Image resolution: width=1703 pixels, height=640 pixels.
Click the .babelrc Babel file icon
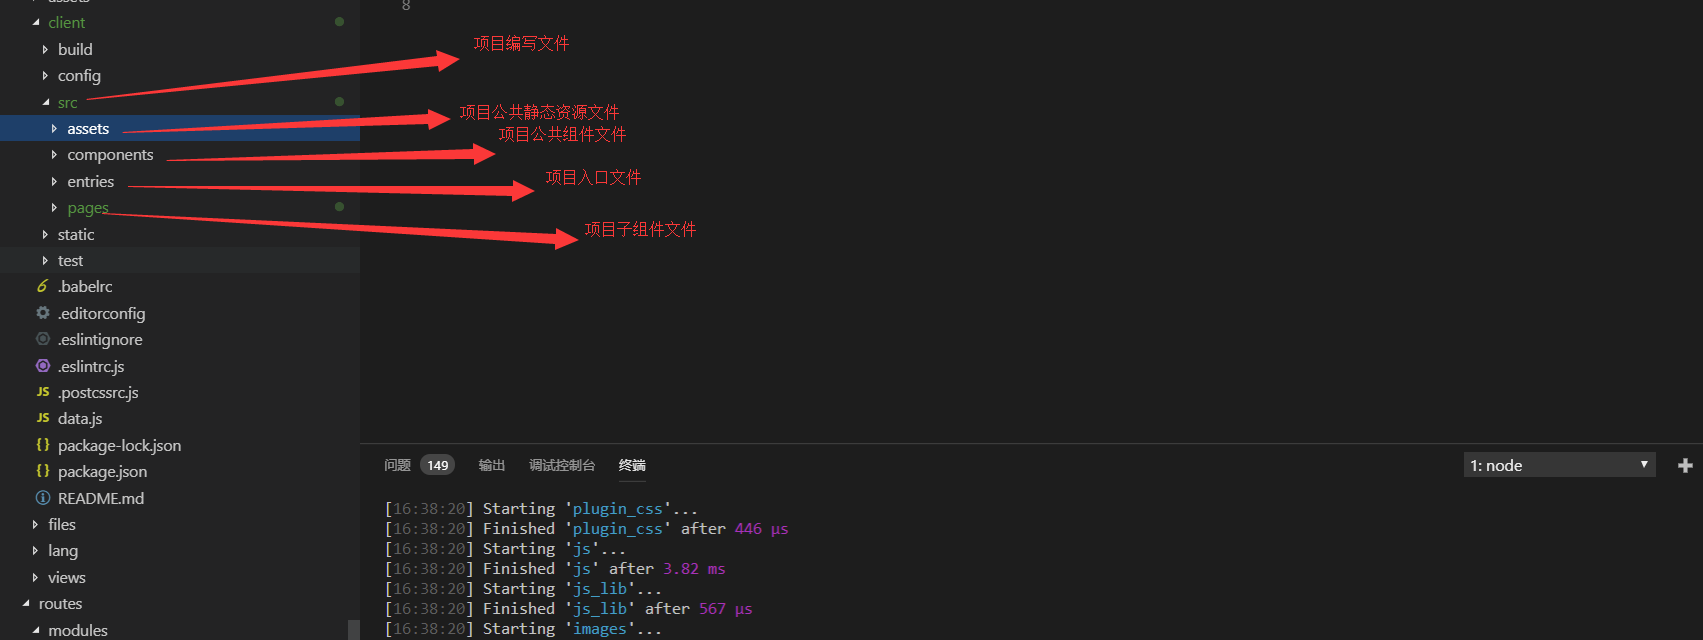click(x=43, y=286)
